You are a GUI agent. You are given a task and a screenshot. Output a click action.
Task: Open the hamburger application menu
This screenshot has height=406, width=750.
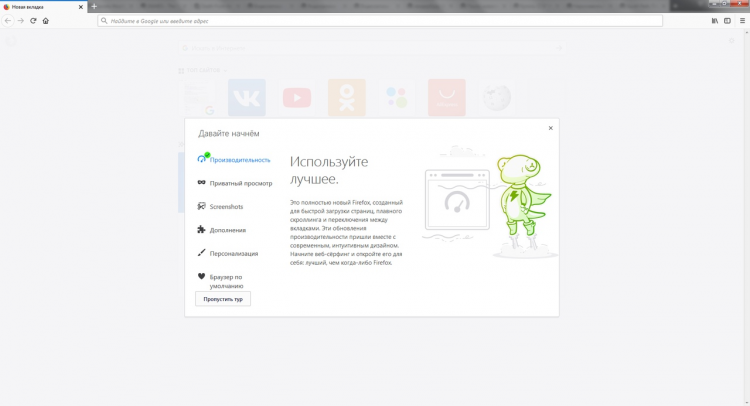tap(742, 21)
